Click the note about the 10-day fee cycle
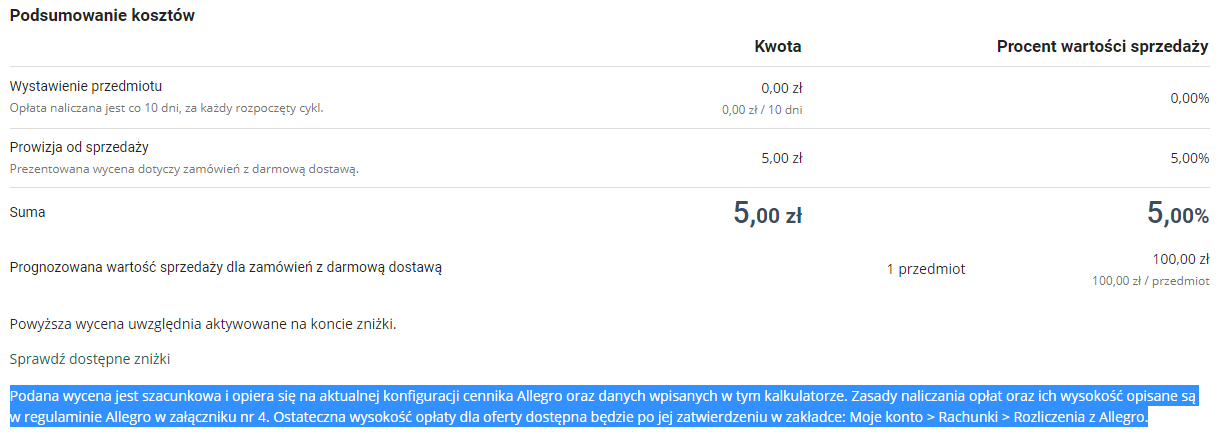Image resolution: width=1232 pixels, height=446 pixels. [x=167, y=107]
